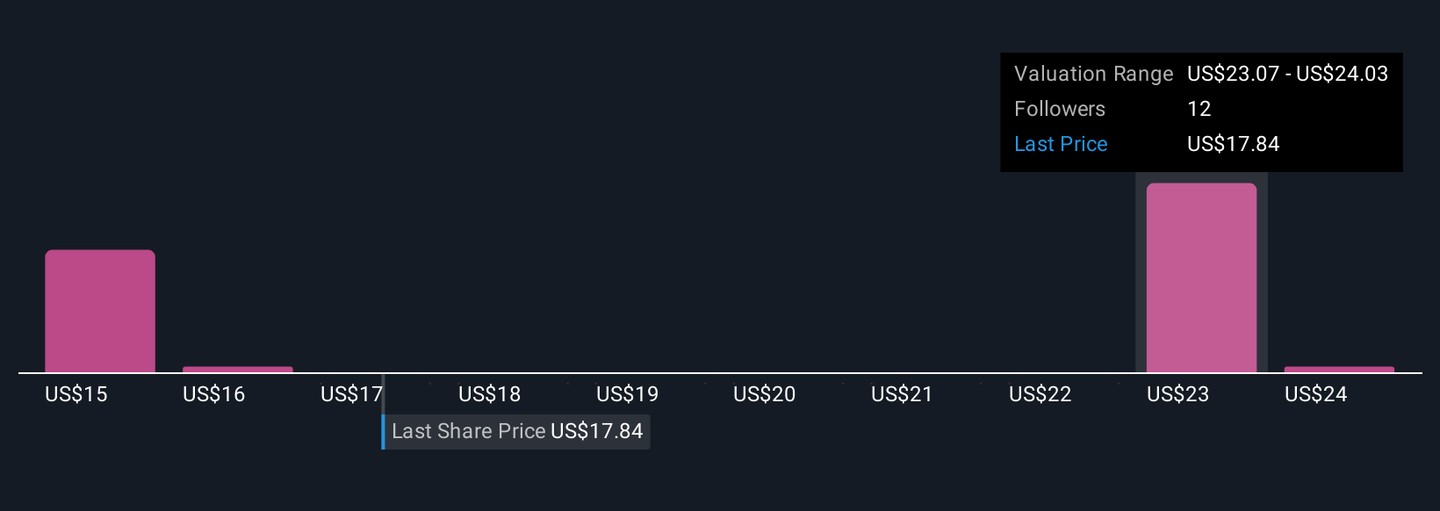Select the US$20 axis label
The image size is (1440, 511).
click(x=764, y=395)
